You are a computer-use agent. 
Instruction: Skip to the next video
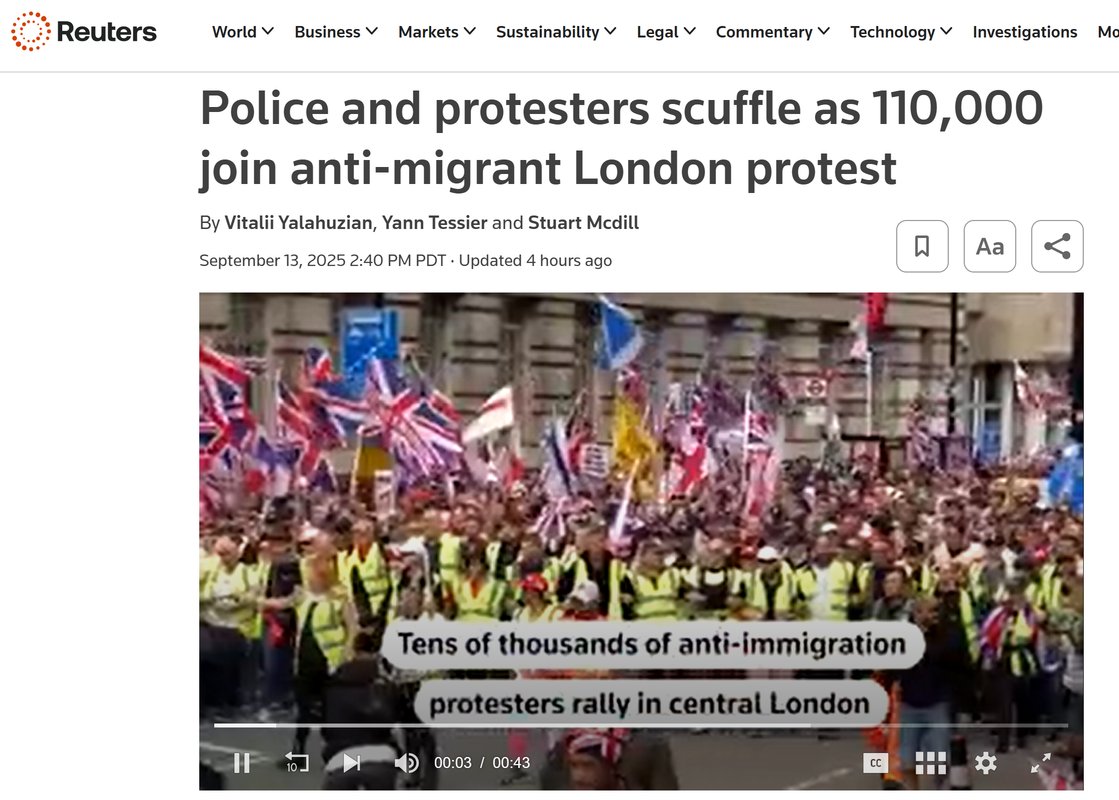click(351, 763)
